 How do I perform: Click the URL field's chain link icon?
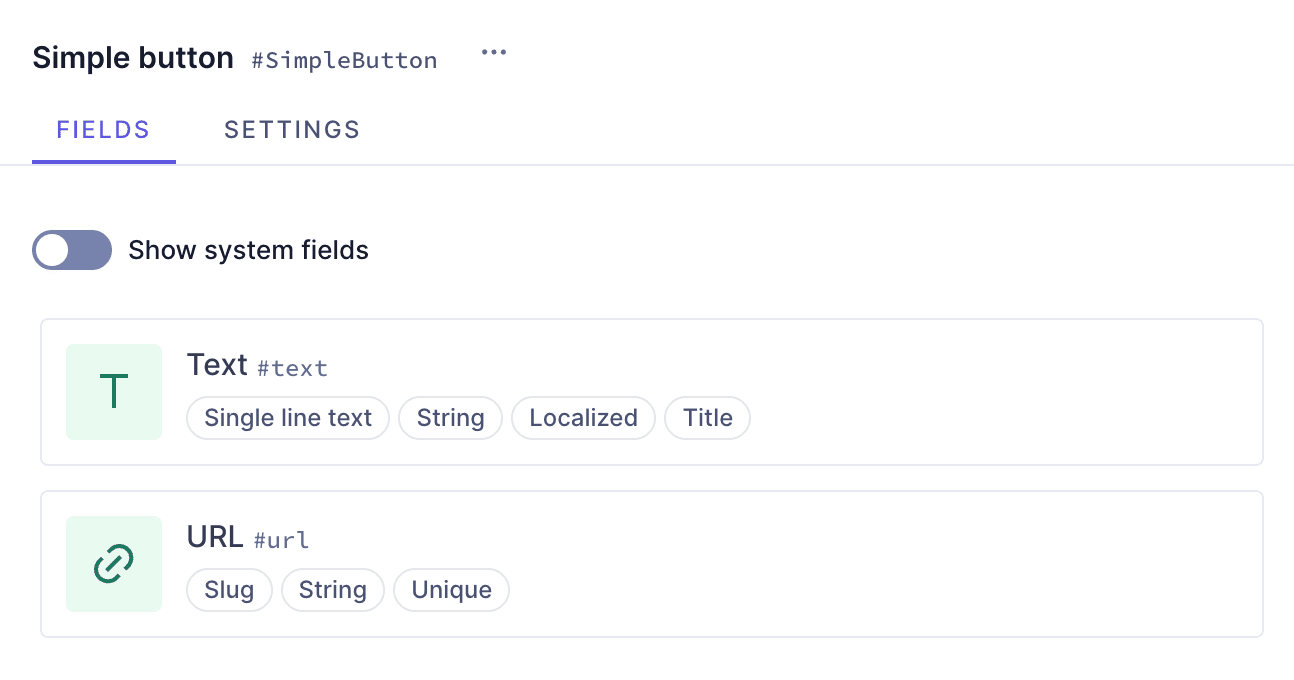(x=113, y=563)
